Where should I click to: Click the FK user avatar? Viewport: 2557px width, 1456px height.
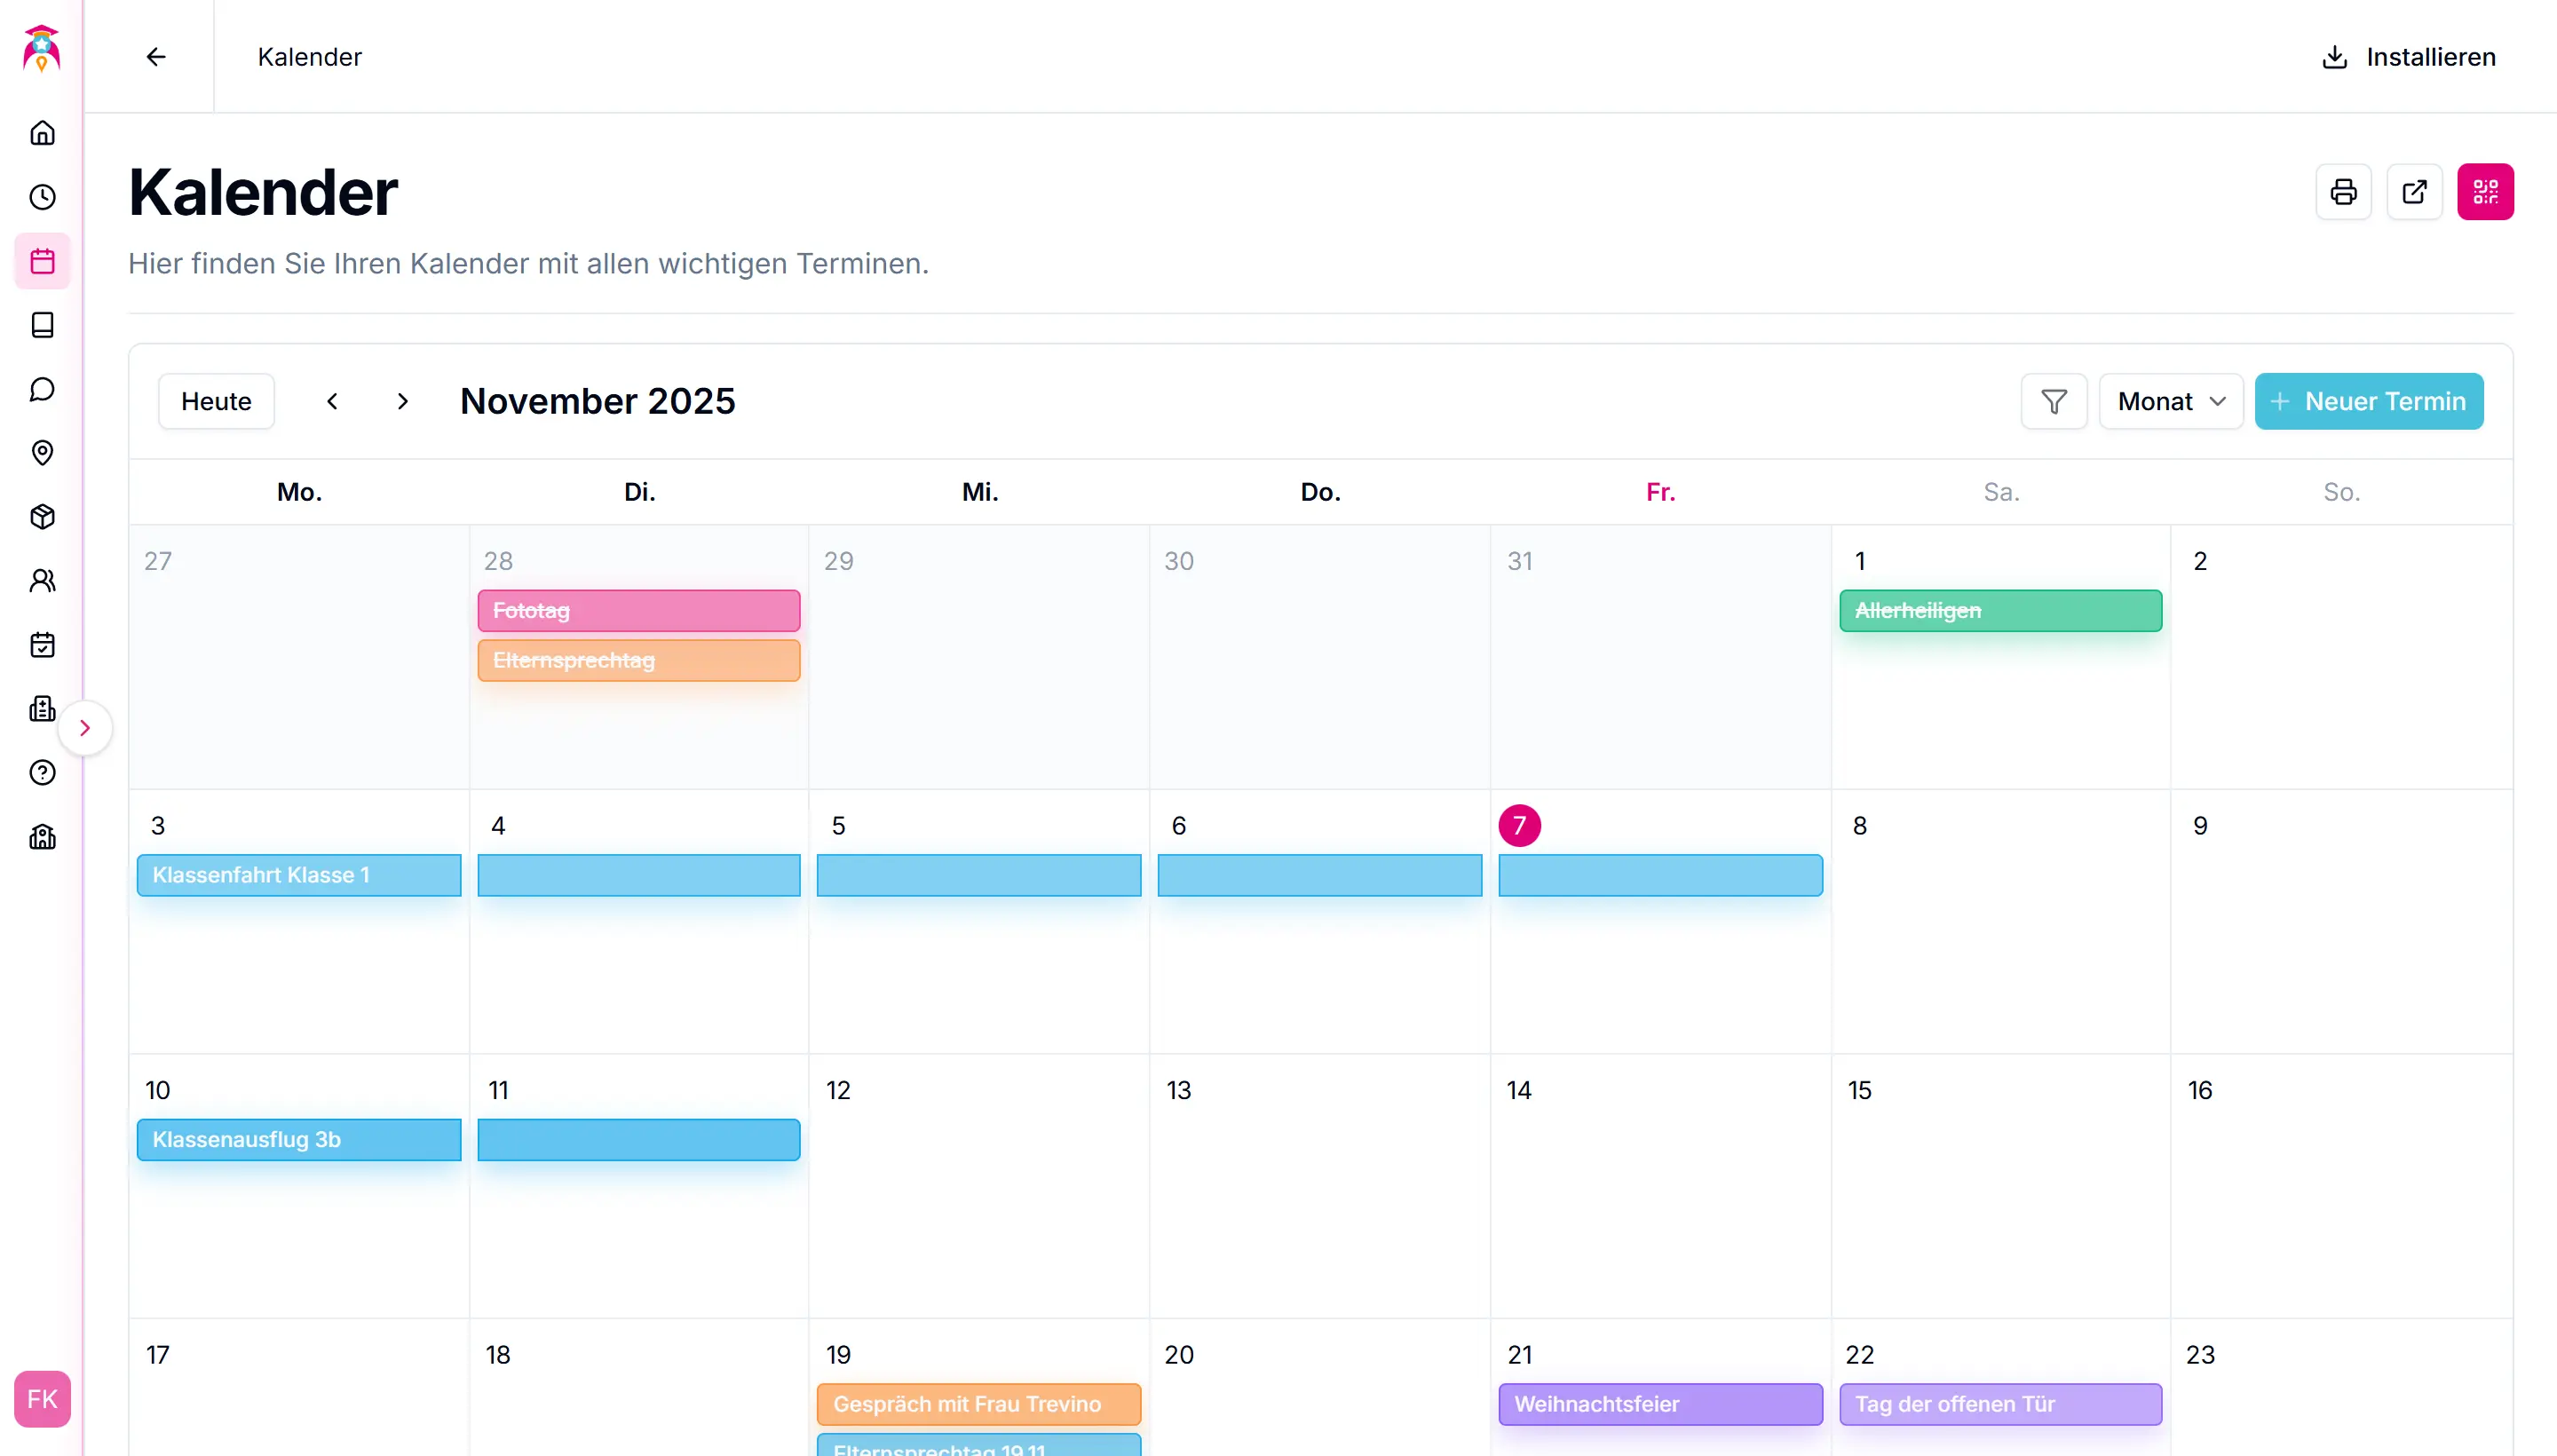(x=42, y=1399)
